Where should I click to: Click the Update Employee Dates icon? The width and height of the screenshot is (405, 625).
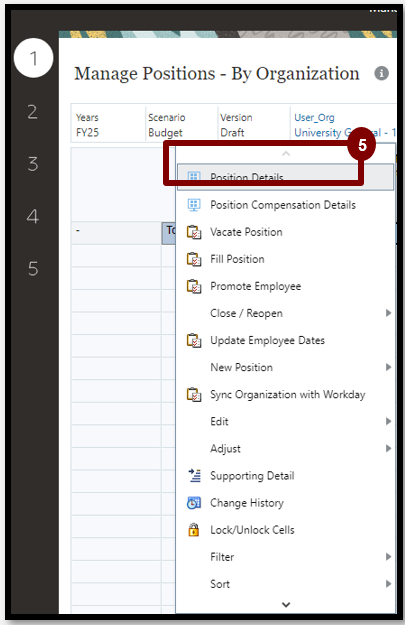[194, 340]
